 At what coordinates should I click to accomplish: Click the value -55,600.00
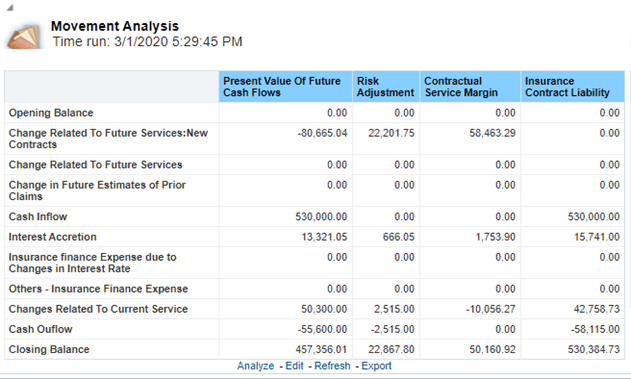322,329
